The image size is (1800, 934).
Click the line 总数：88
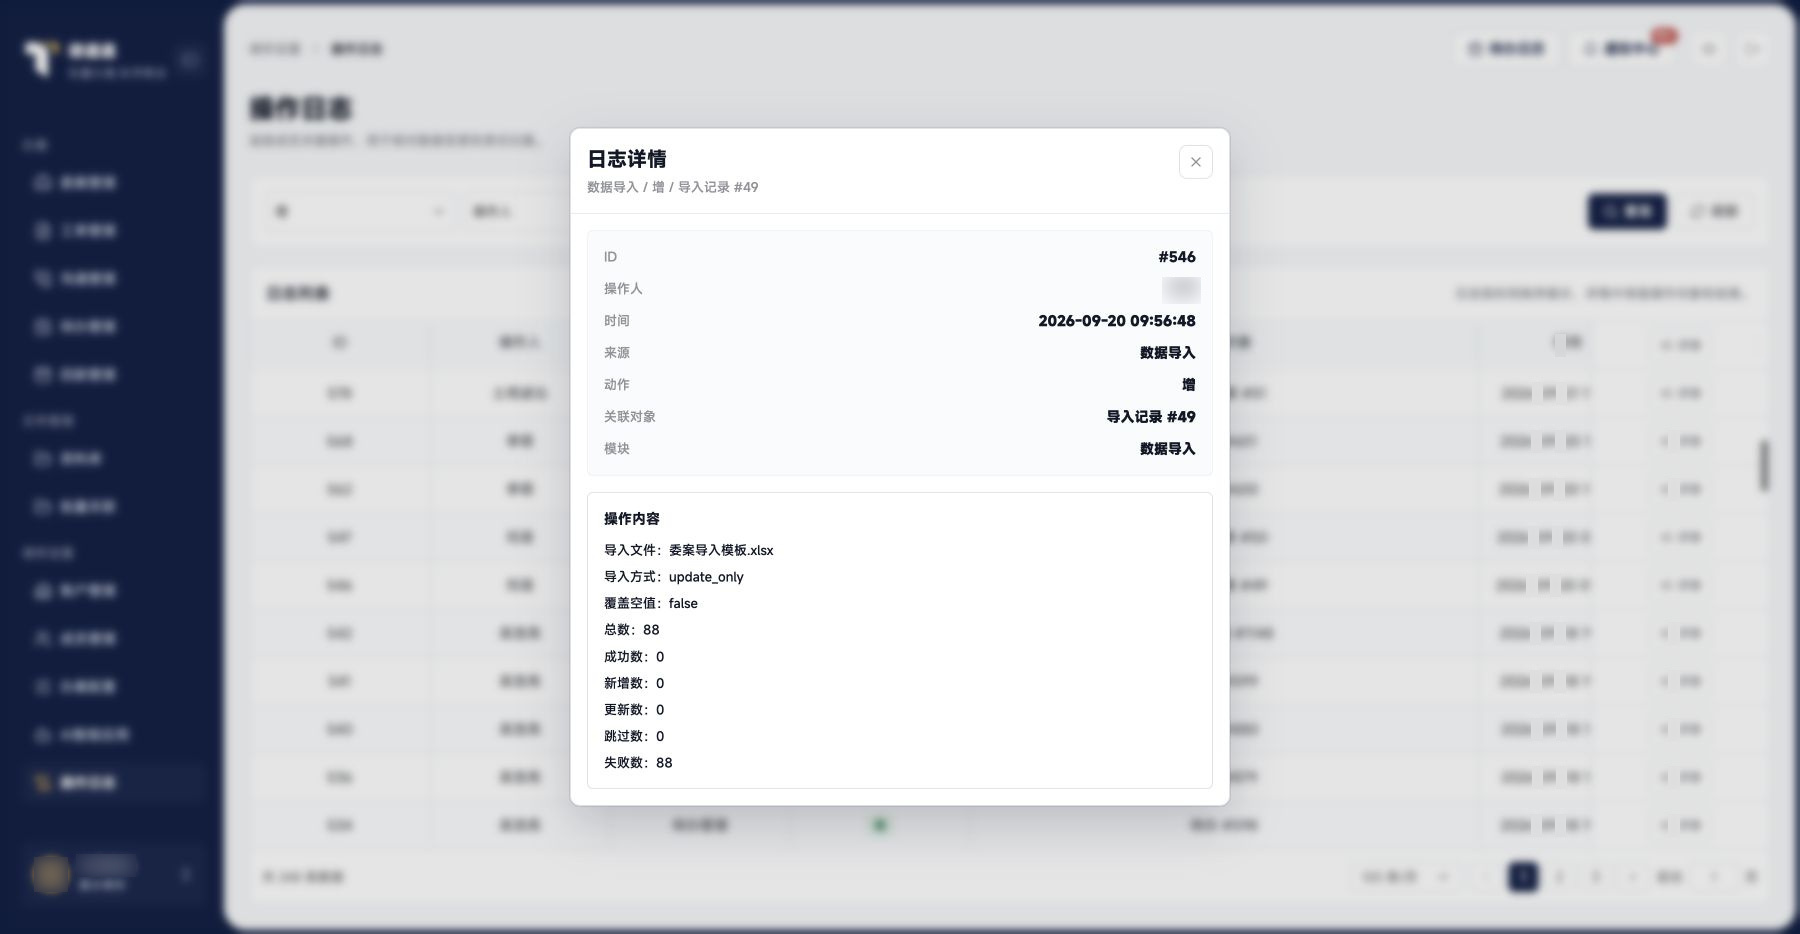pos(632,630)
